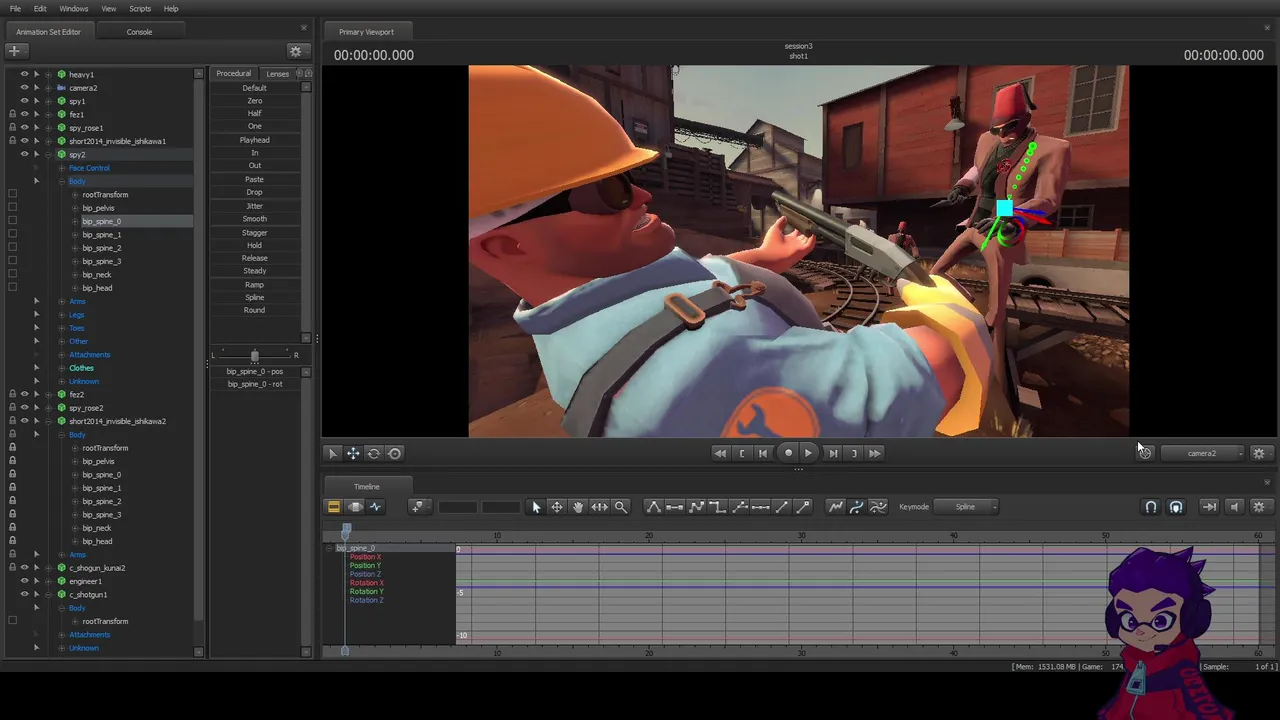Switch to the Motion Editor mode
This screenshot has height=720, width=1280.
355,507
